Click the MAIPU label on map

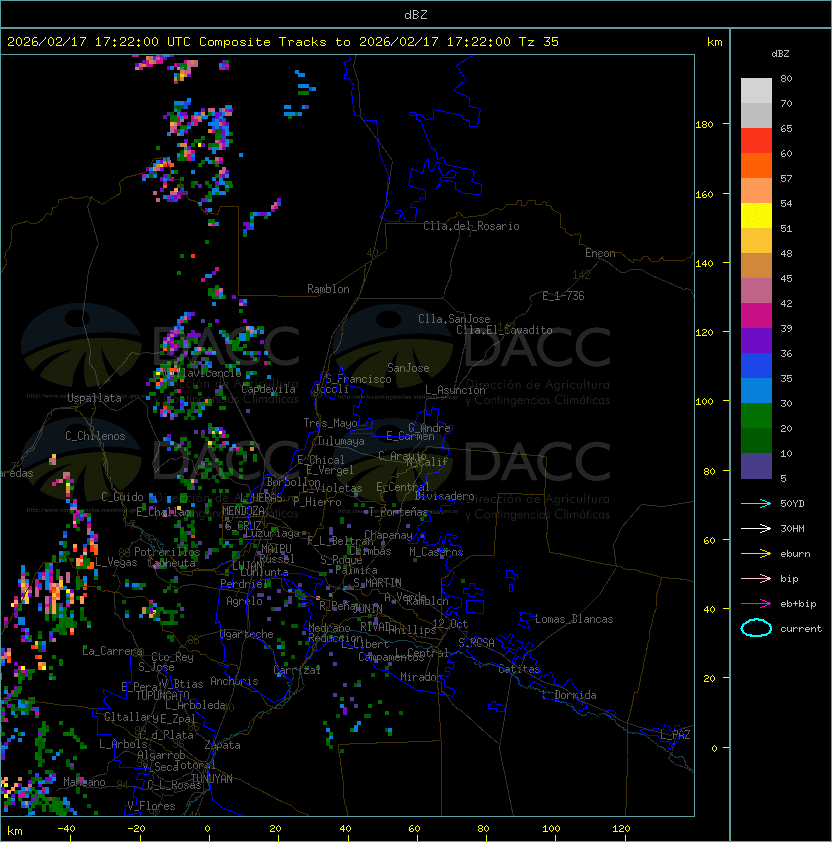tap(276, 549)
